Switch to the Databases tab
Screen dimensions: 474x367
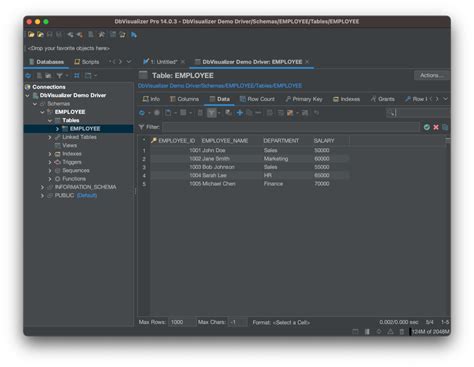[x=46, y=62]
